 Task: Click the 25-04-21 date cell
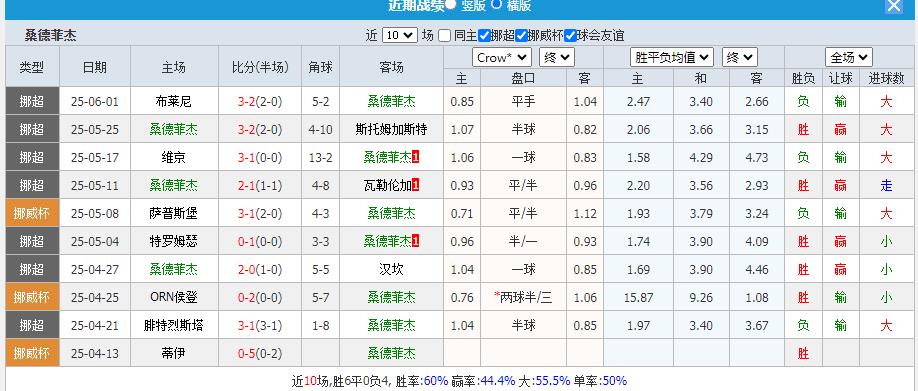(x=95, y=325)
